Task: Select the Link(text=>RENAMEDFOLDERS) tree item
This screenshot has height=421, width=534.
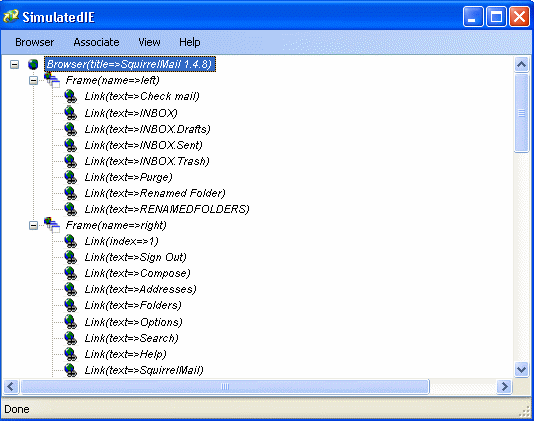Action: pos(167,209)
